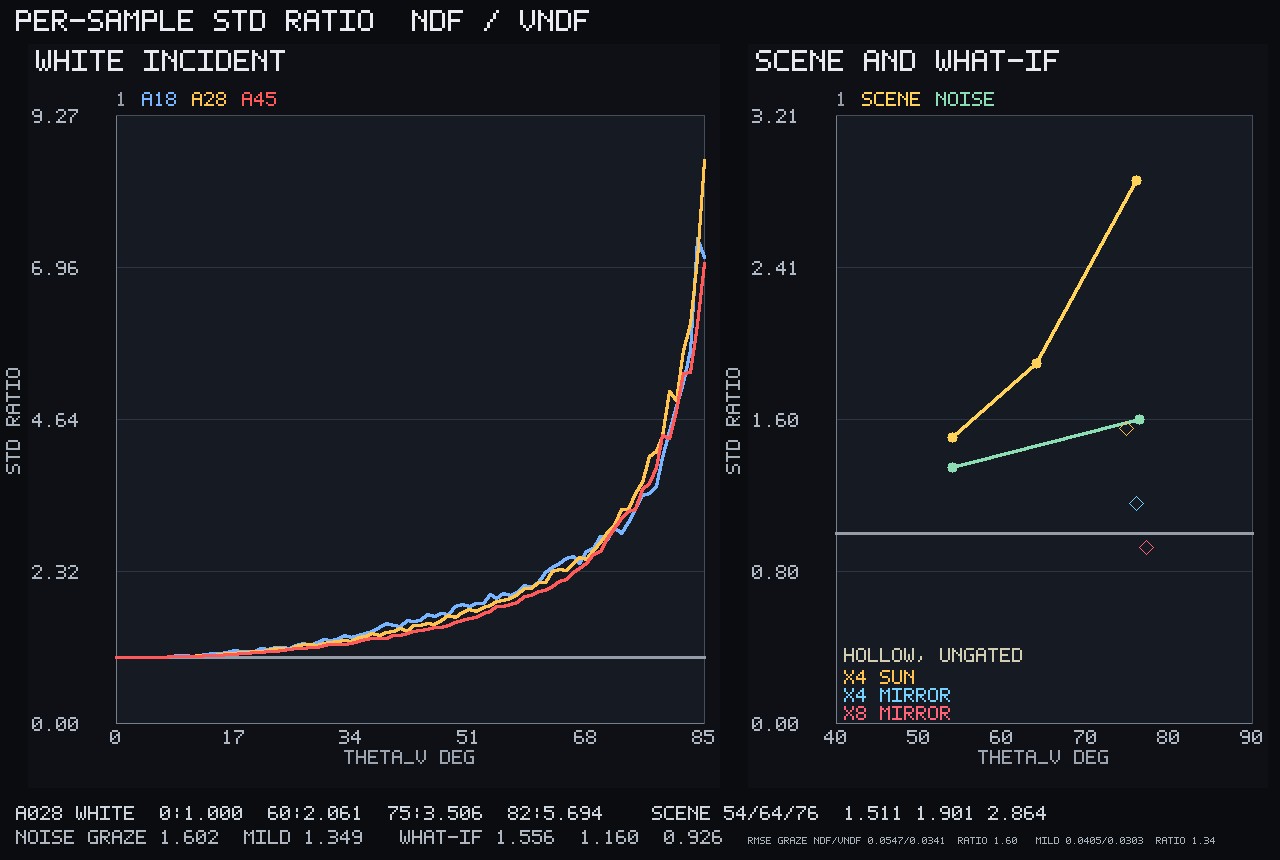This screenshot has width=1280, height=860.
Task: Click the SCENE AND WHAT-IF panel title
Action: [907, 61]
